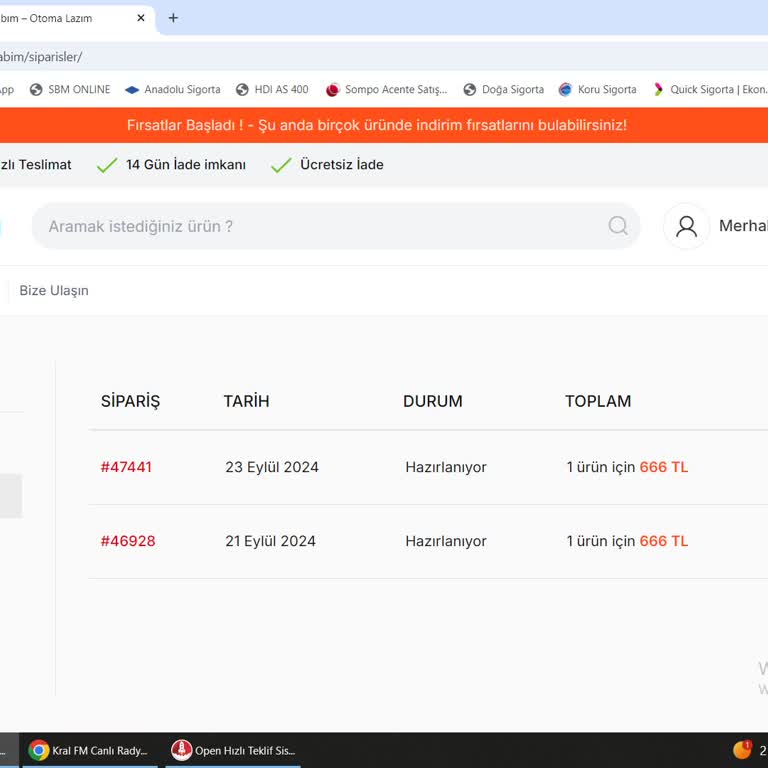Close the Otoma Lazım browser tab
Screen dimensions: 768x768
(141, 18)
